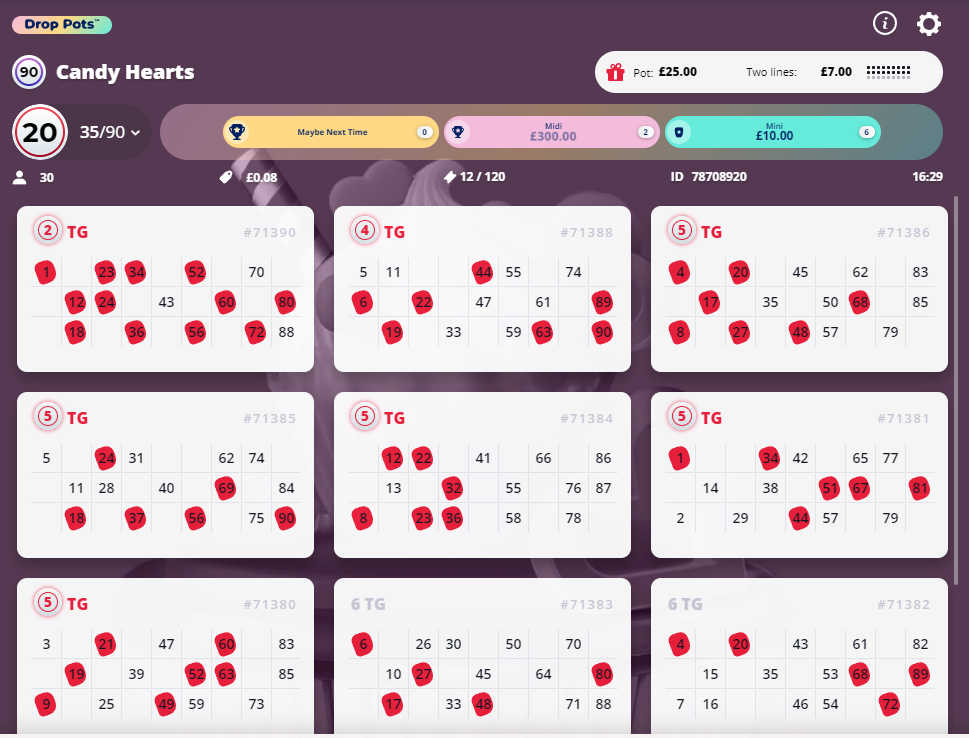Click the players count person icon
The height and width of the screenshot is (738, 969).
click(x=19, y=178)
